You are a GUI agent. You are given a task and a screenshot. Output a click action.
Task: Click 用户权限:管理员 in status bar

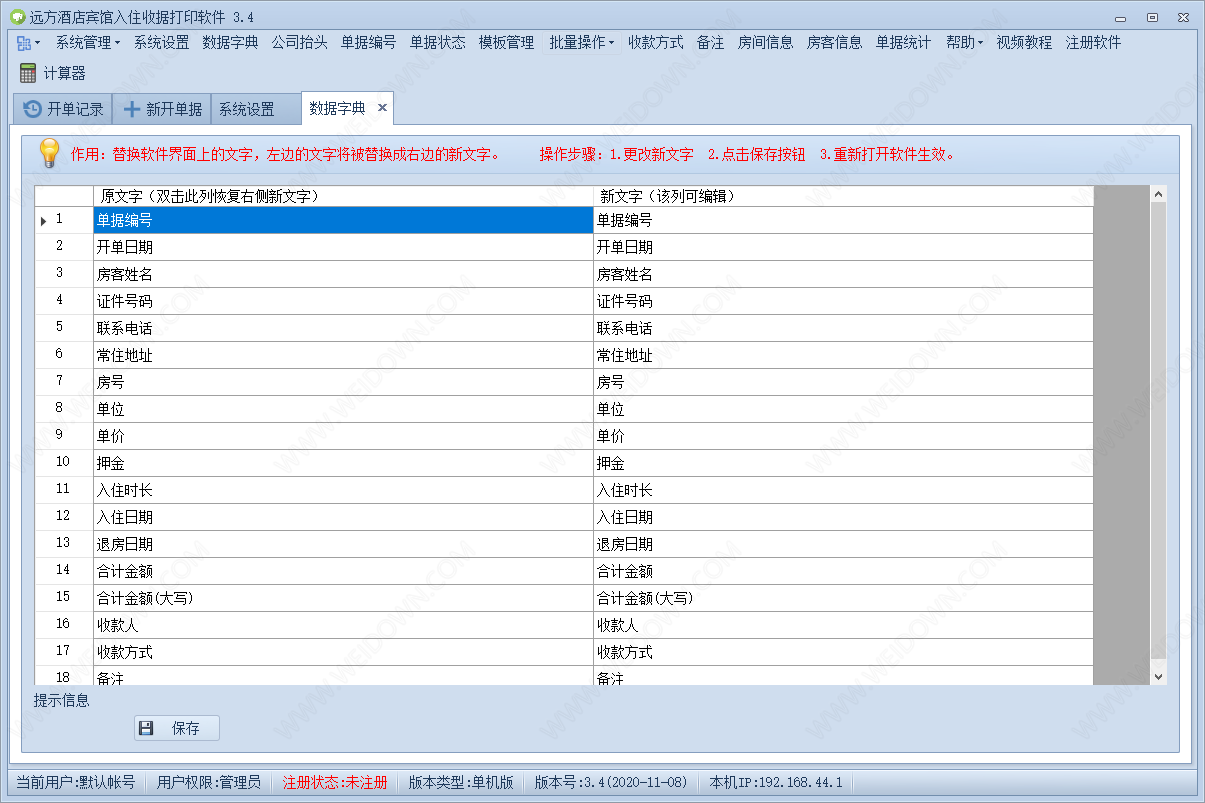click(208, 782)
